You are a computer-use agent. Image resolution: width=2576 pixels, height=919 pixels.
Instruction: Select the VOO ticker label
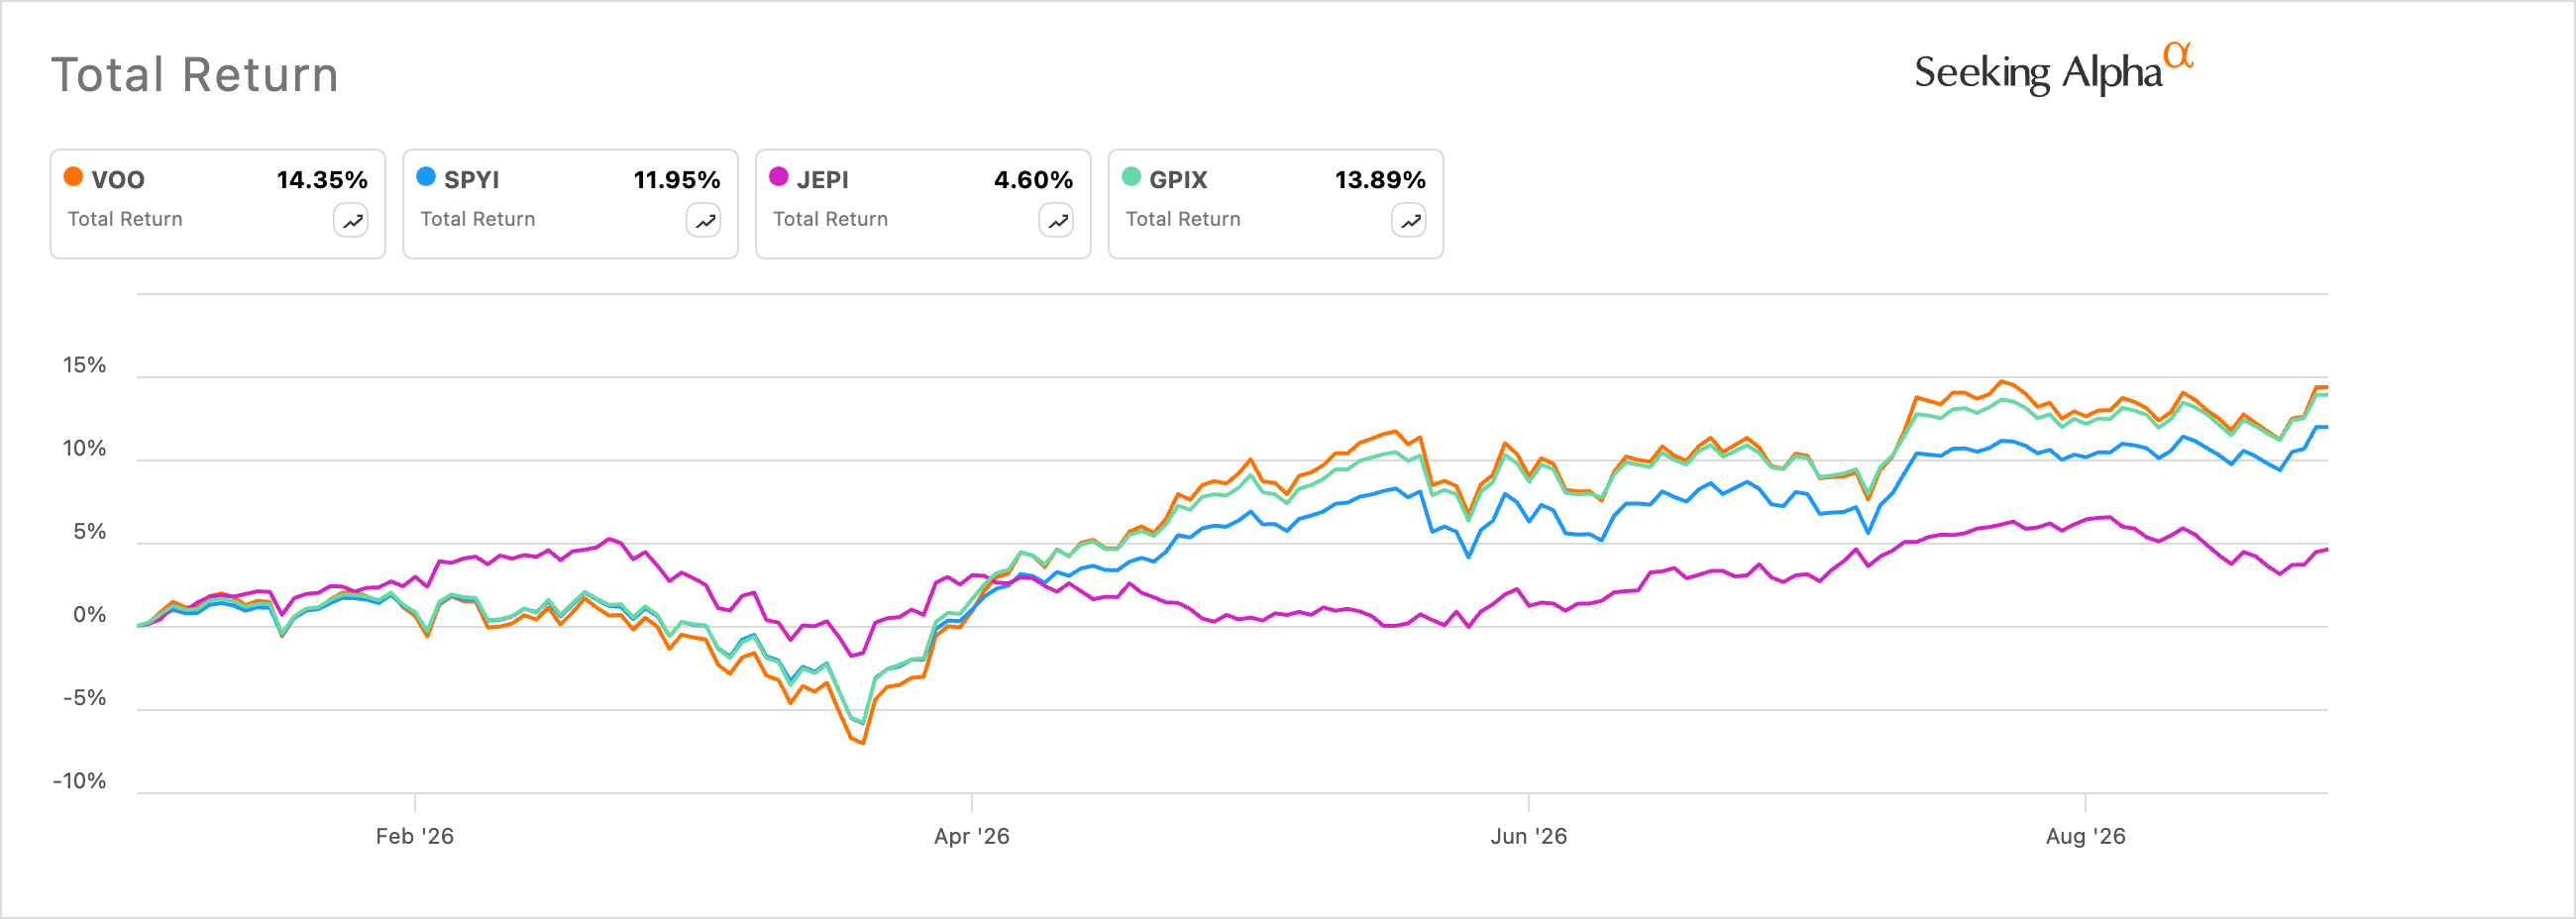point(118,180)
